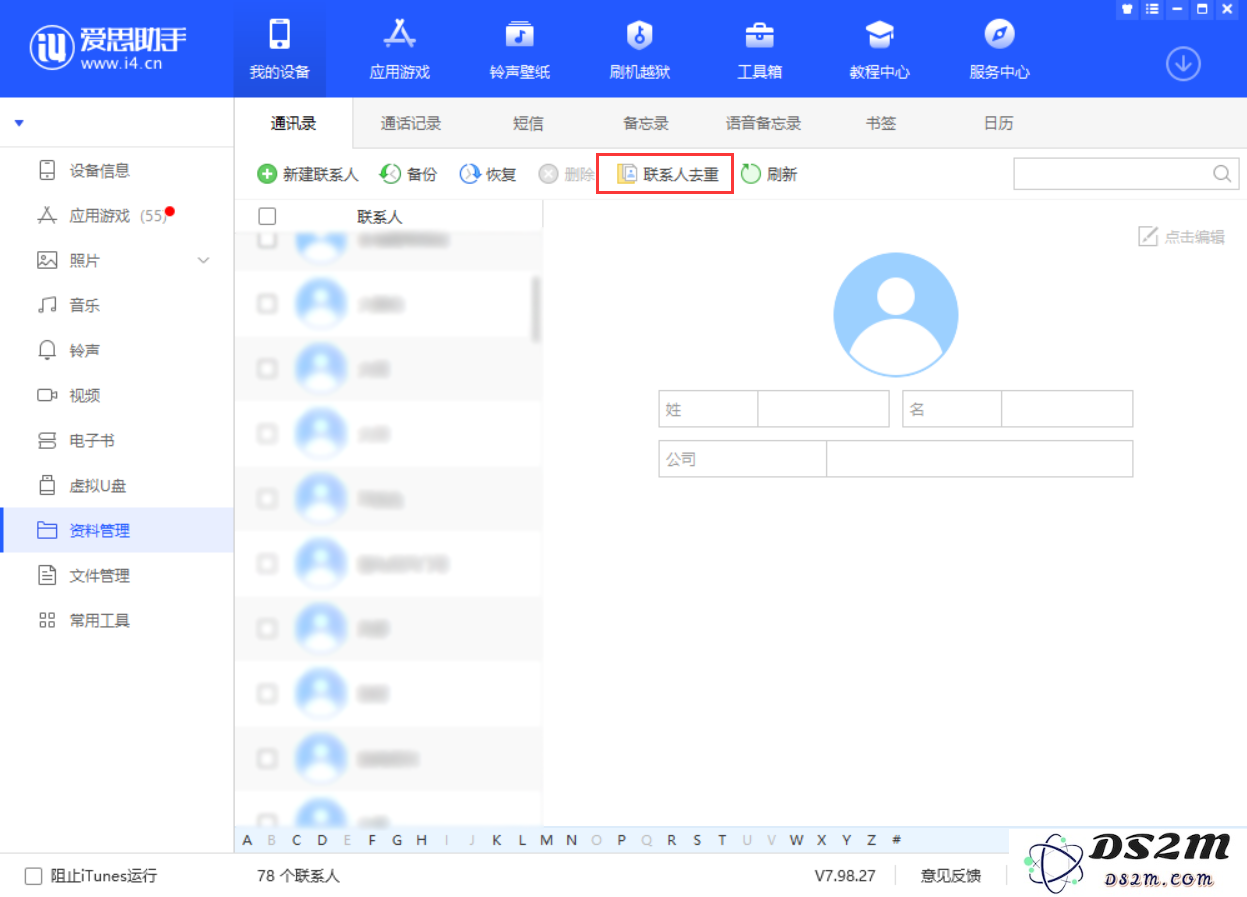The width and height of the screenshot is (1247, 897).
Task: Switch to the 通话记录 tab
Action: click(411, 124)
